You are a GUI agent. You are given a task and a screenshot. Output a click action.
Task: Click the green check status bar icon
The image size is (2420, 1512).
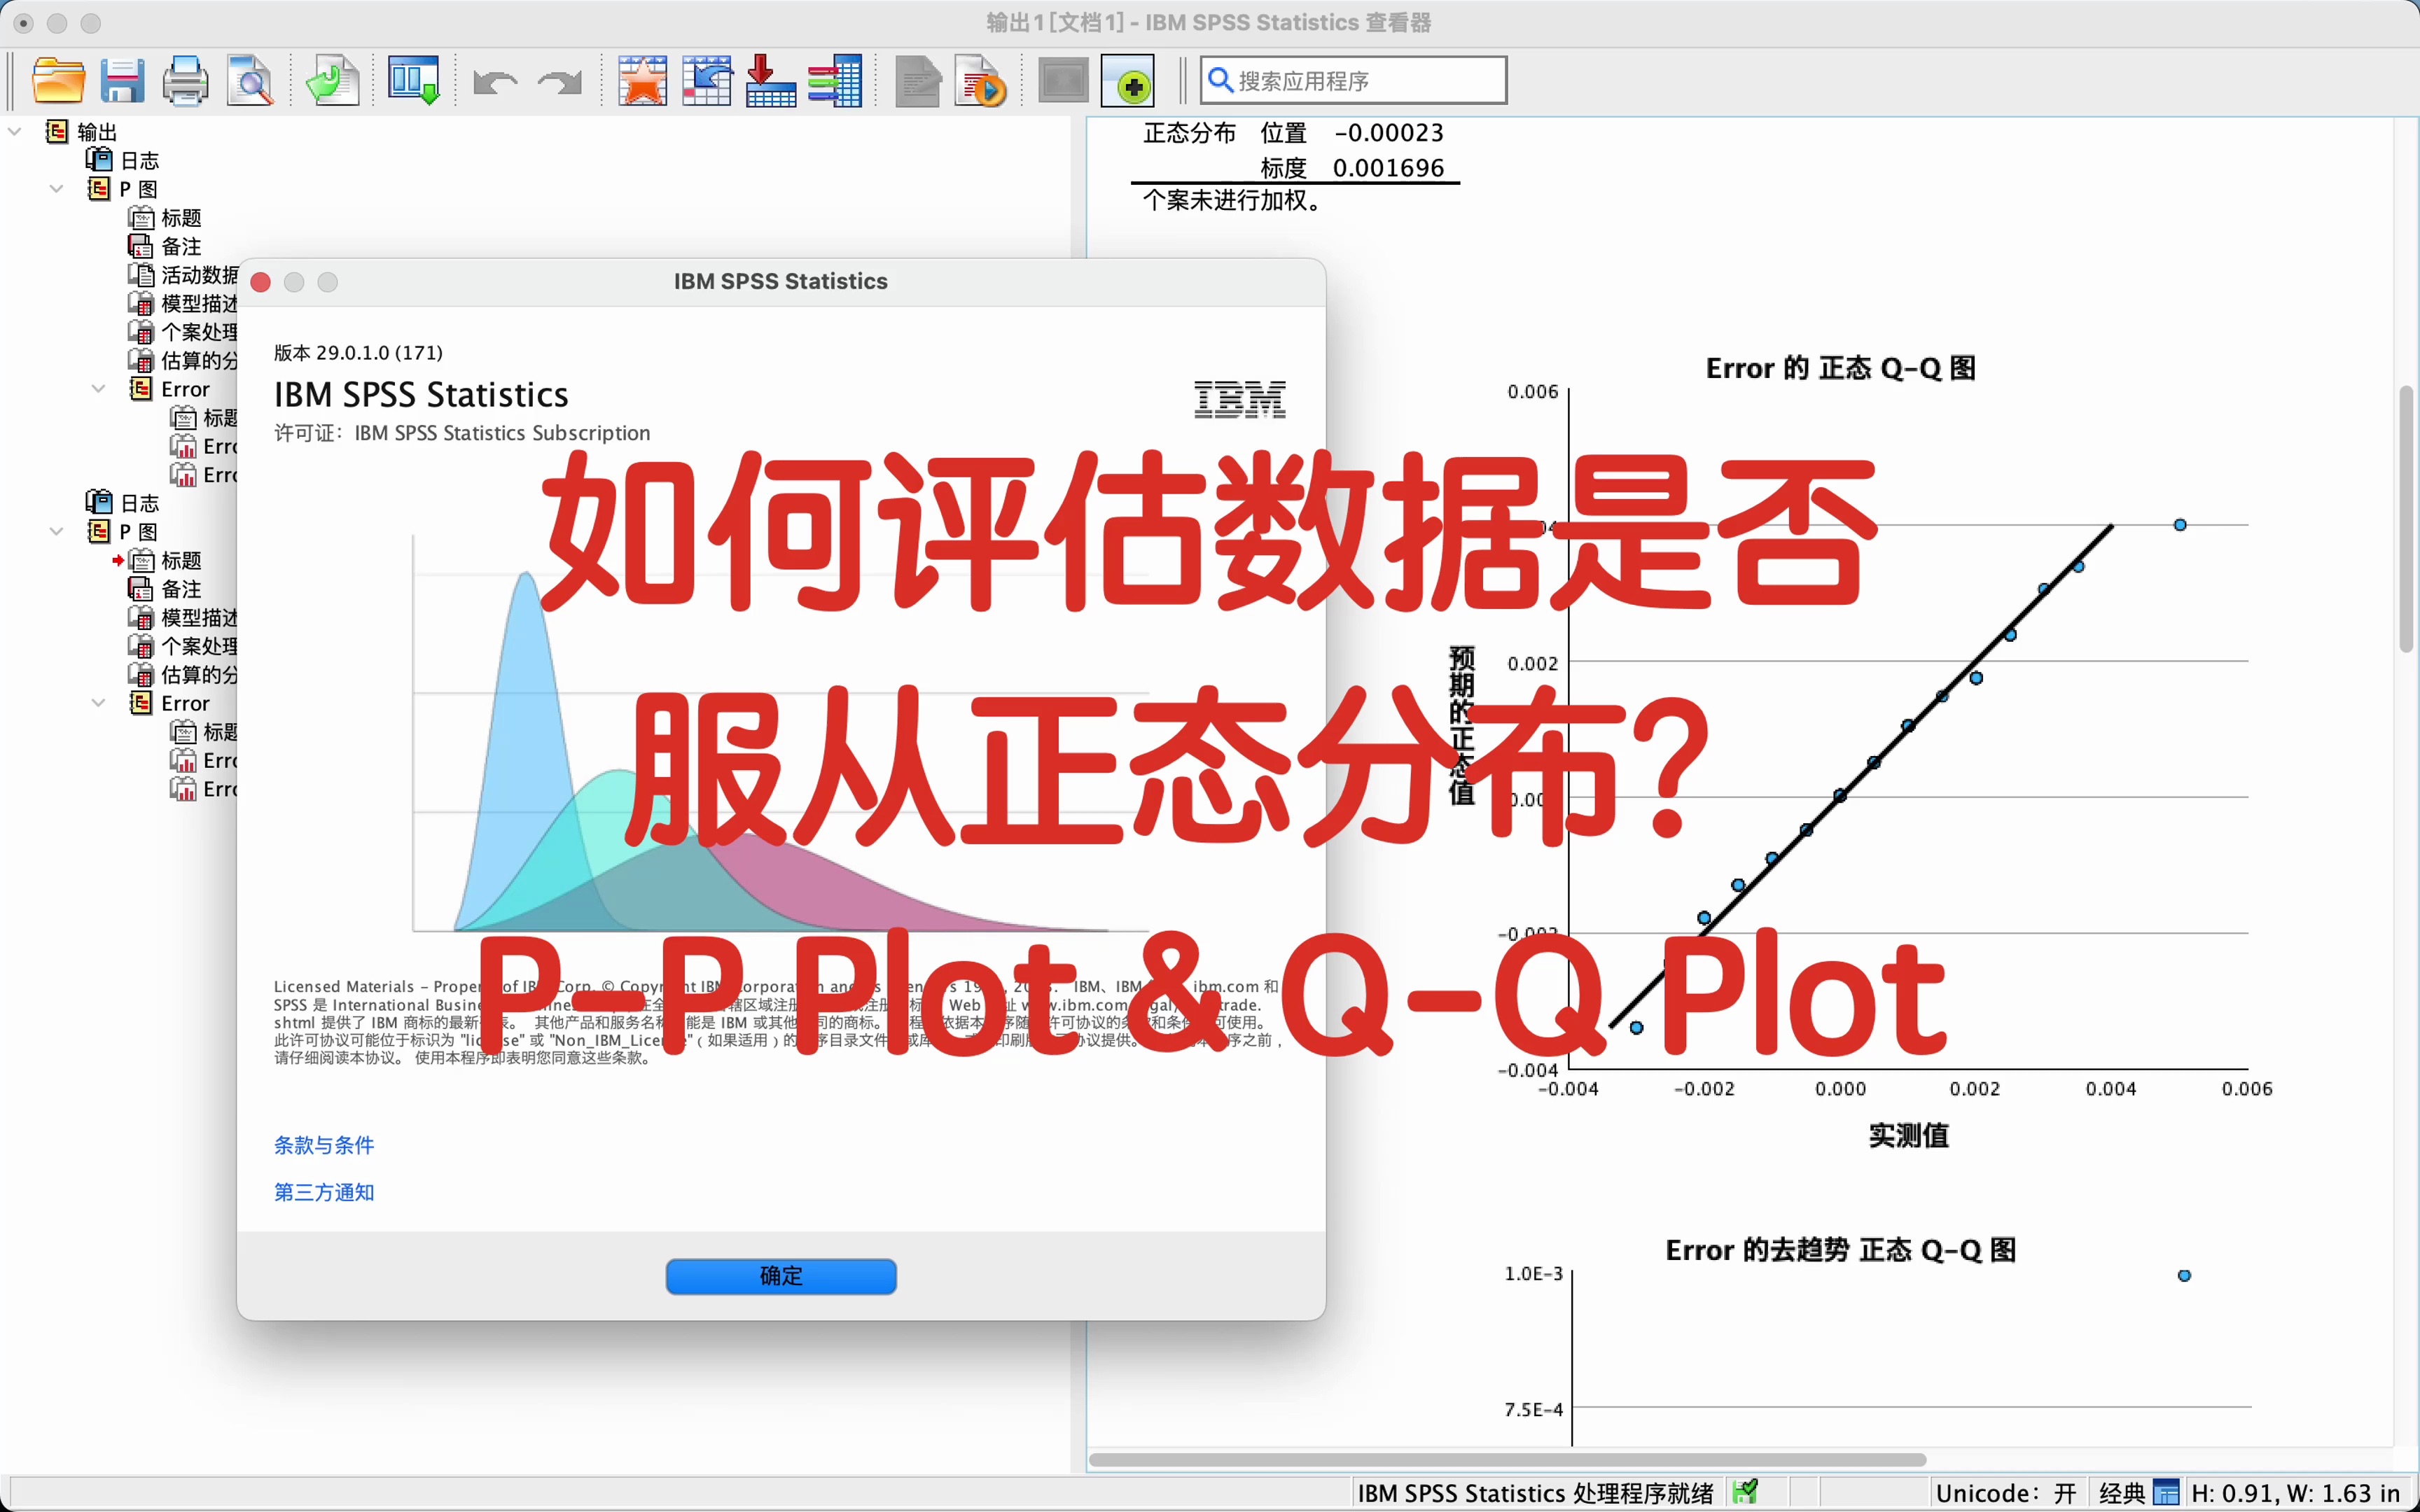point(1745,1492)
